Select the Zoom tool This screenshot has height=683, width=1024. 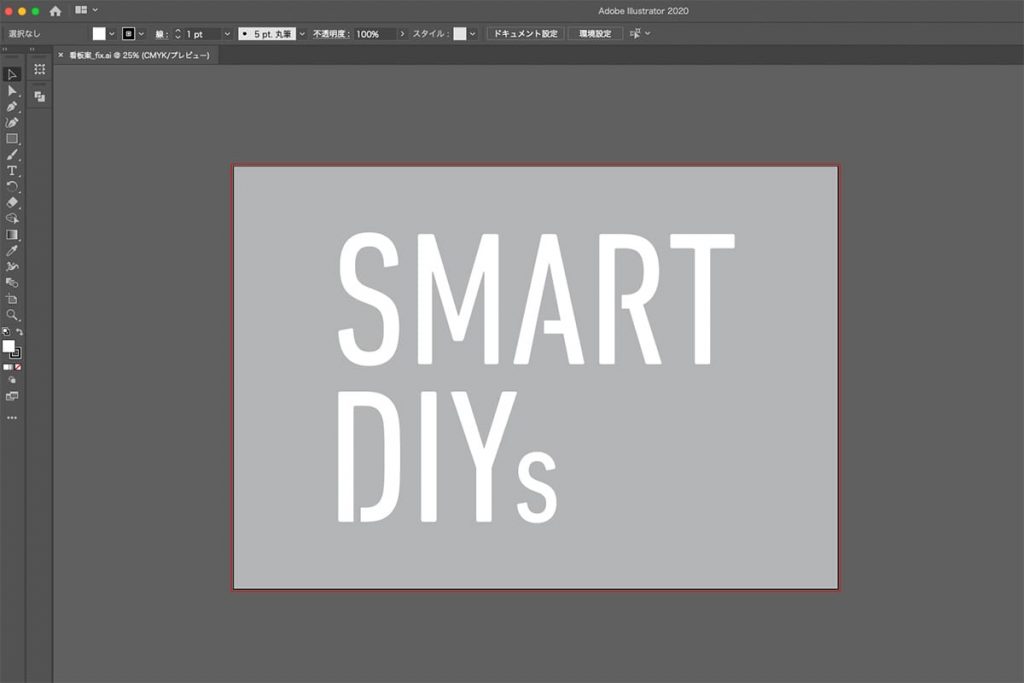coord(12,314)
